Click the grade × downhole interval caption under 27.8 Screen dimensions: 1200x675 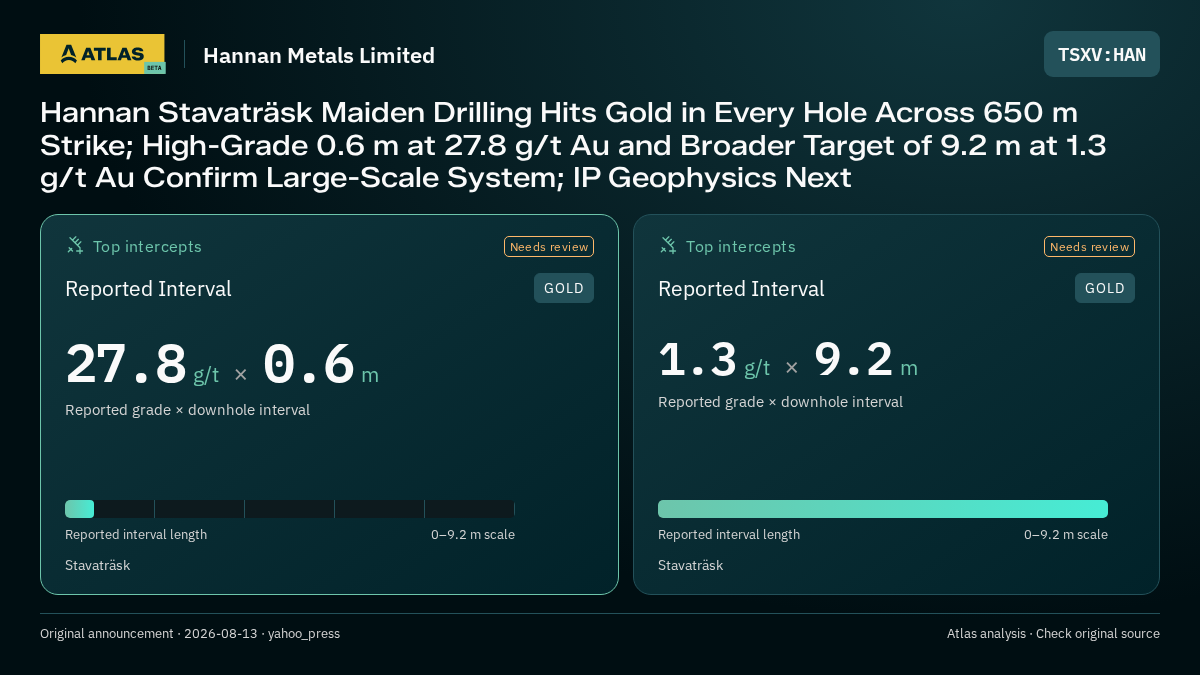tap(187, 410)
